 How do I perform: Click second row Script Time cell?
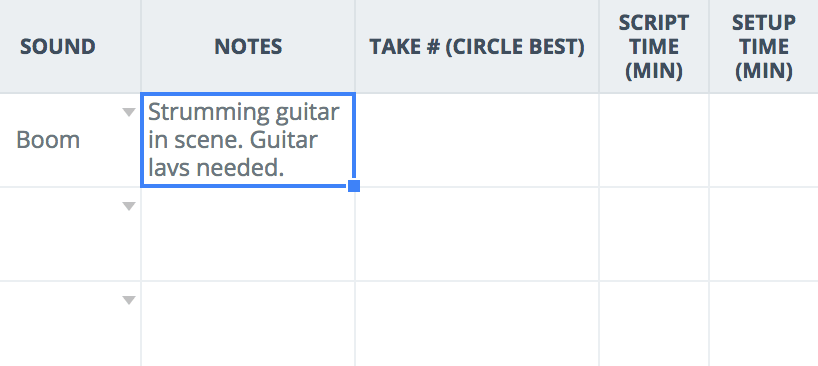[654, 234]
